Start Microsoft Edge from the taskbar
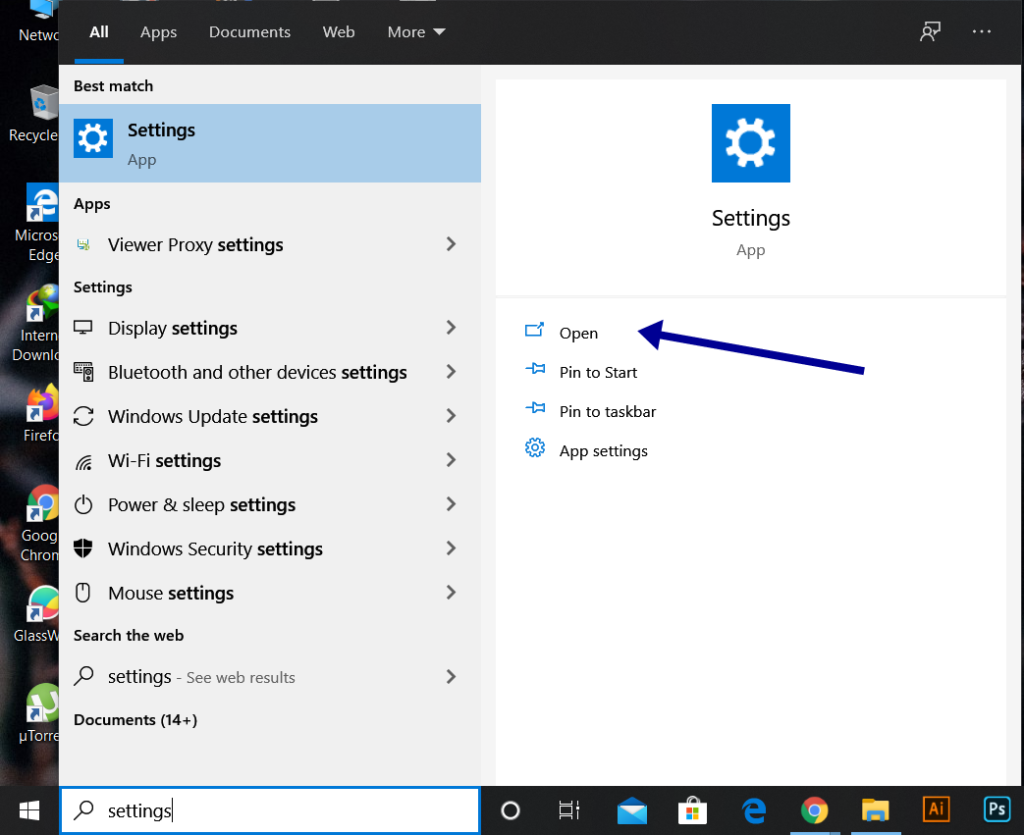This screenshot has width=1024, height=835. (754, 810)
